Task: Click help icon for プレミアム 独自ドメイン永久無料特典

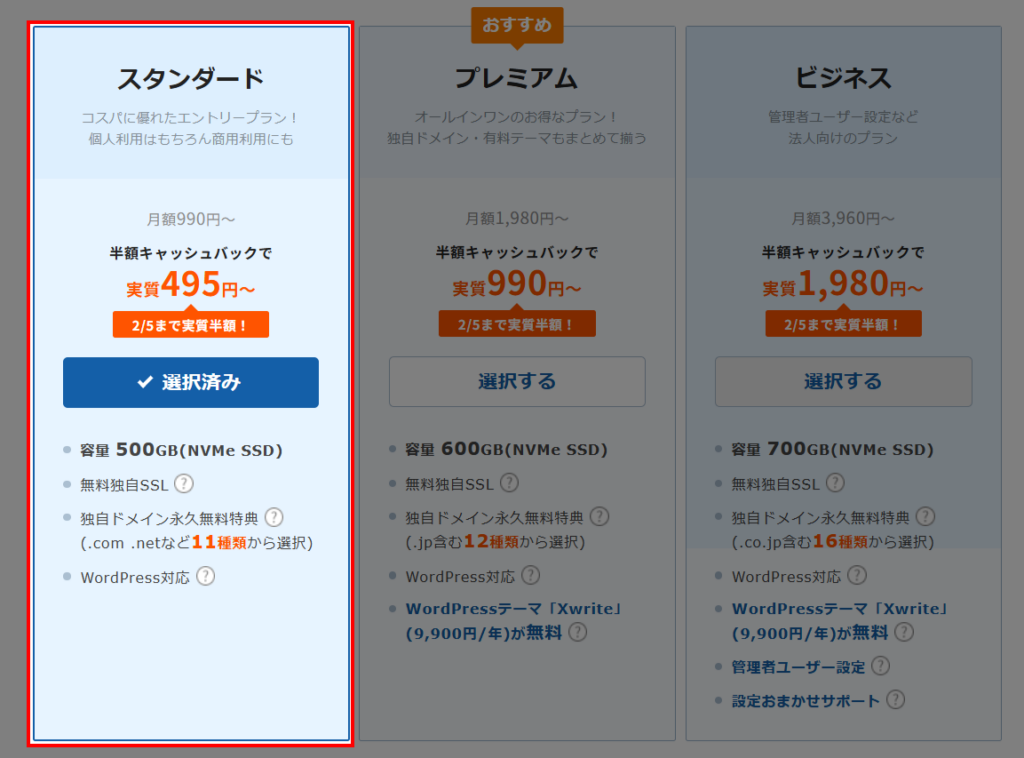Action: tap(599, 517)
